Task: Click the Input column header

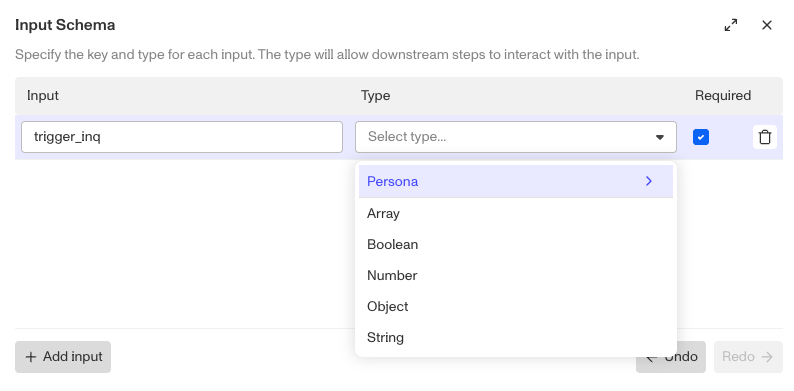Action: 43,95
